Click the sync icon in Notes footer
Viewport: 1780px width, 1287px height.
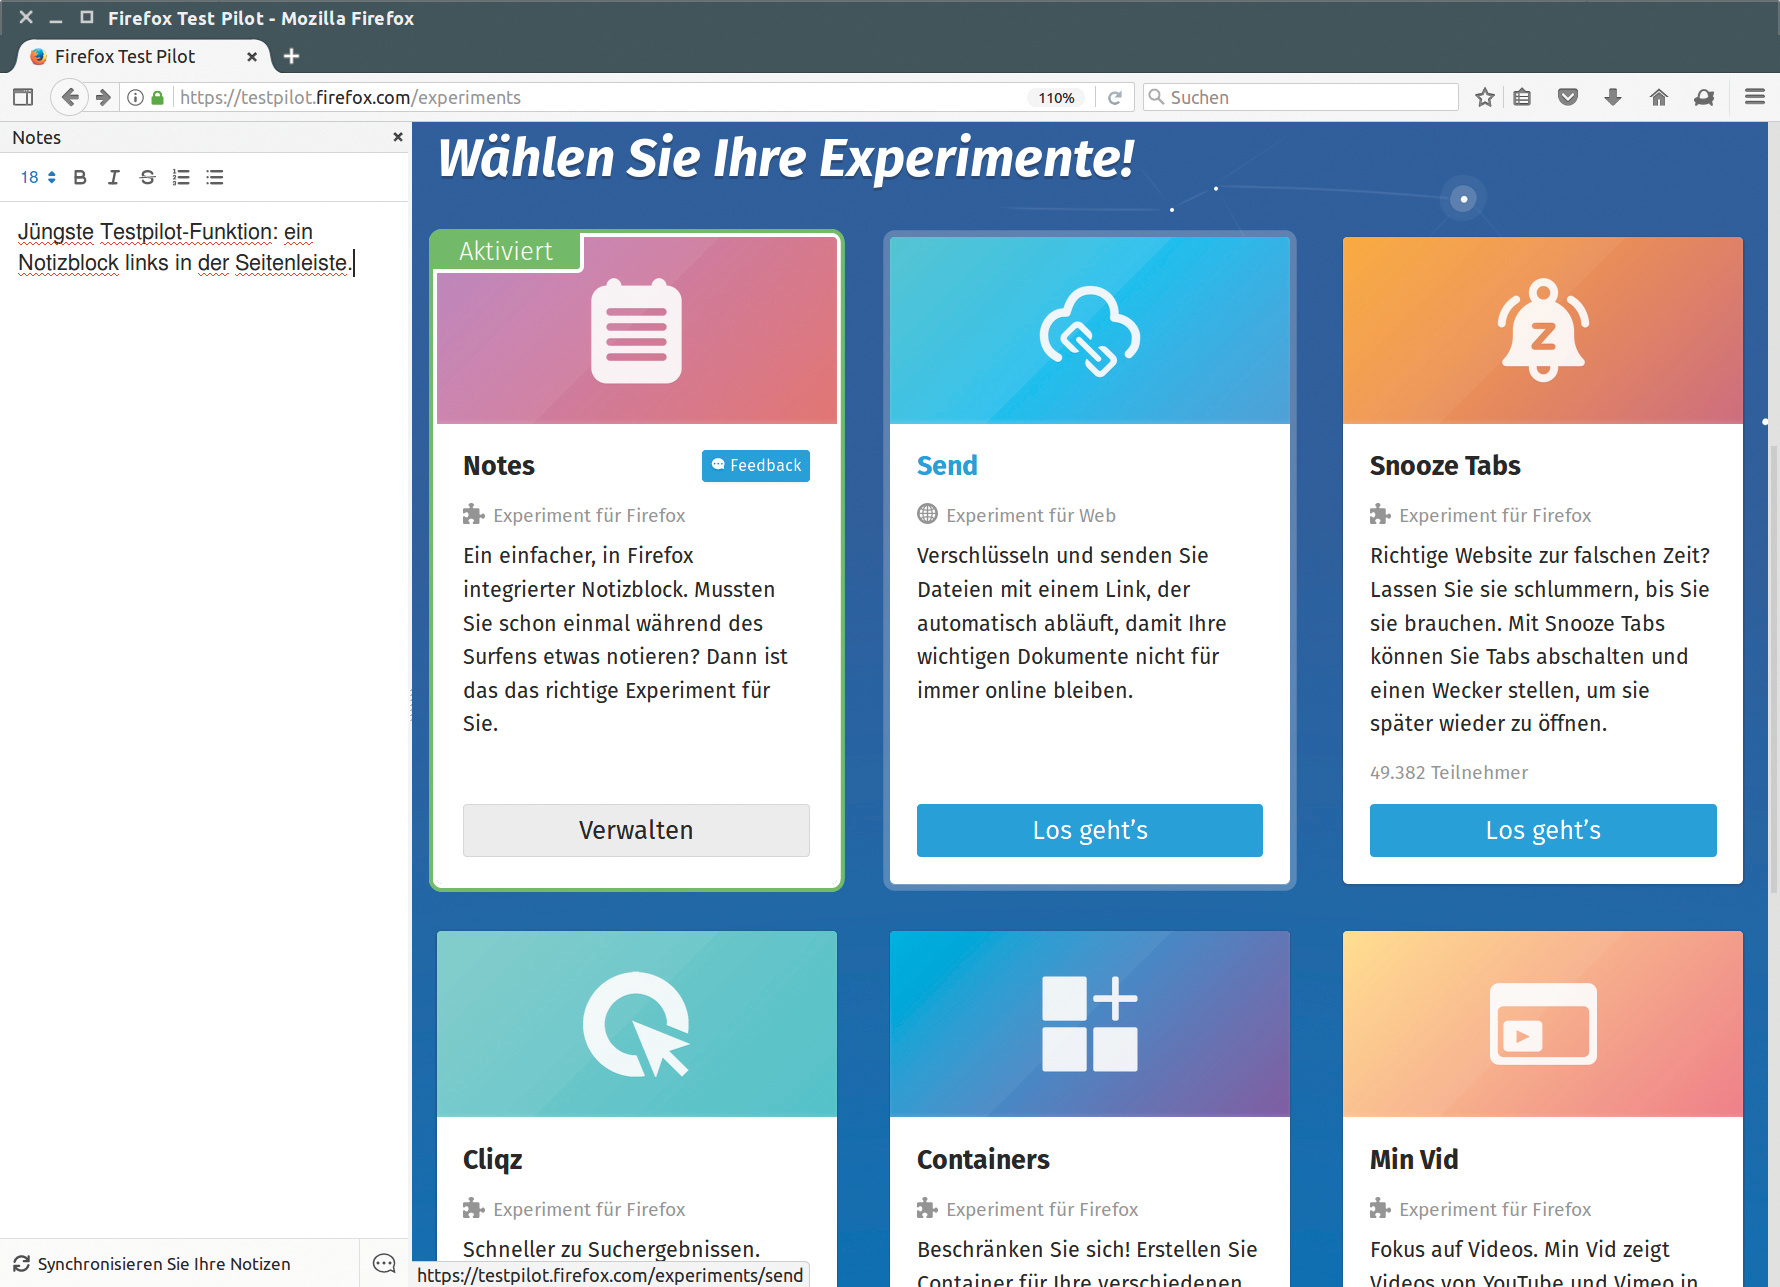(x=21, y=1264)
